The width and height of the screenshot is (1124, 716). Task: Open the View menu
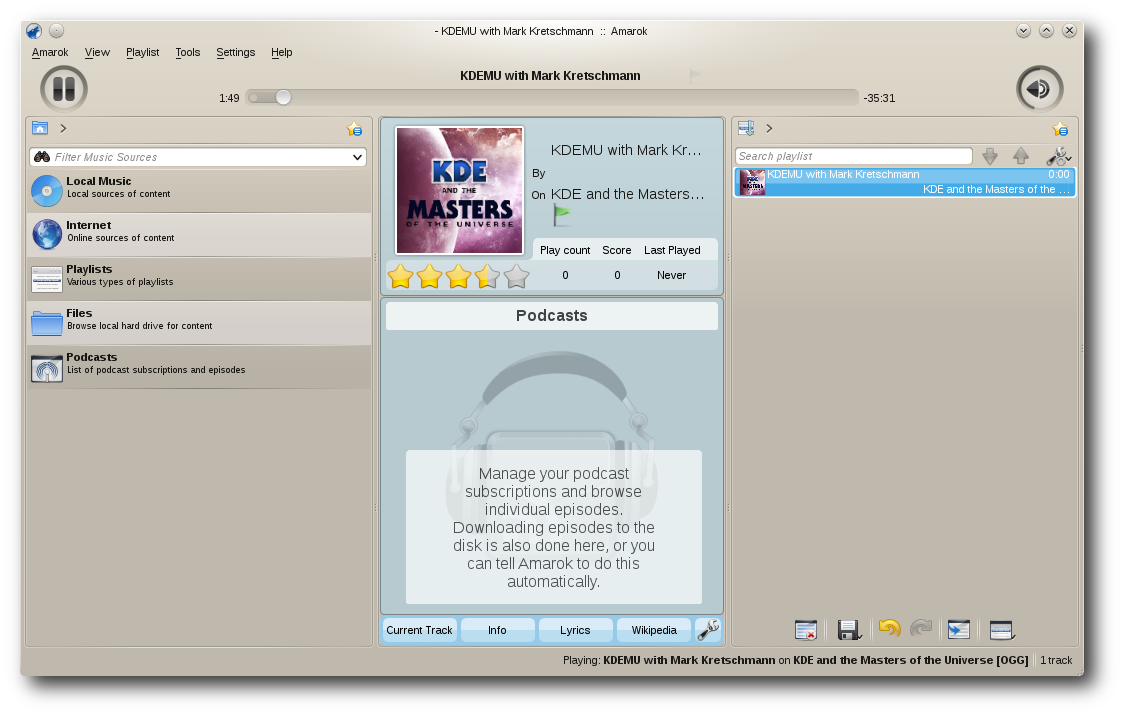(x=97, y=52)
